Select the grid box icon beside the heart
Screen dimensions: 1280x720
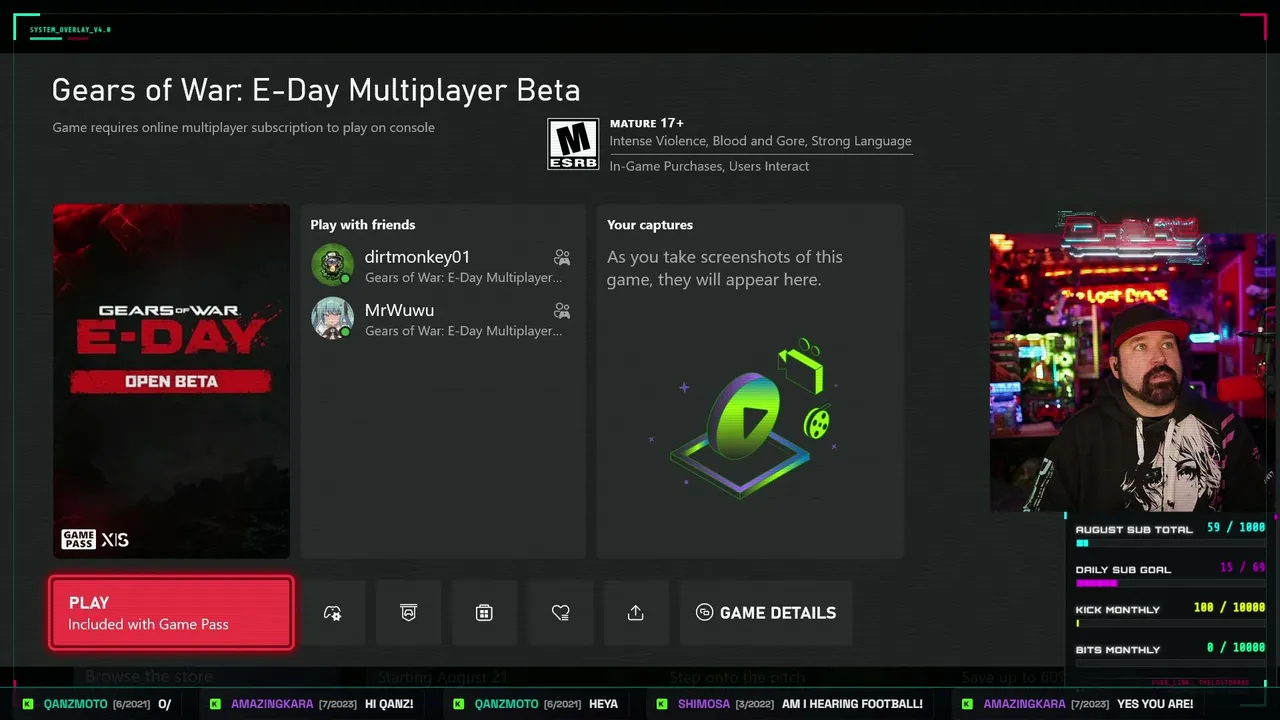(484, 613)
